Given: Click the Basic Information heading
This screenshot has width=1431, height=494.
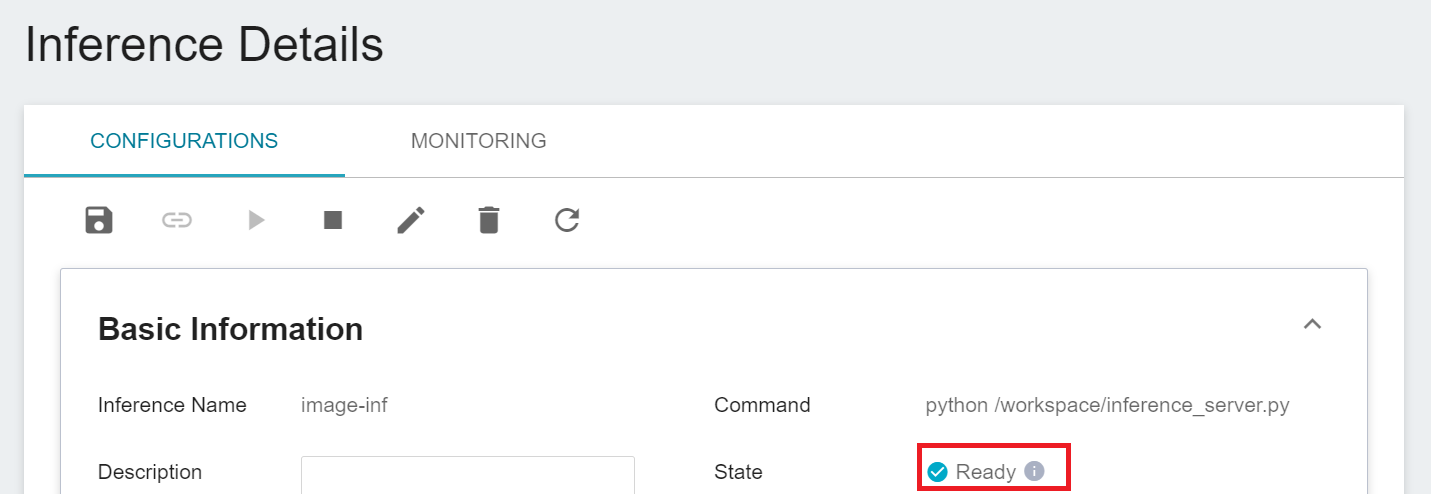Looking at the screenshot, I should coord(230,329).
